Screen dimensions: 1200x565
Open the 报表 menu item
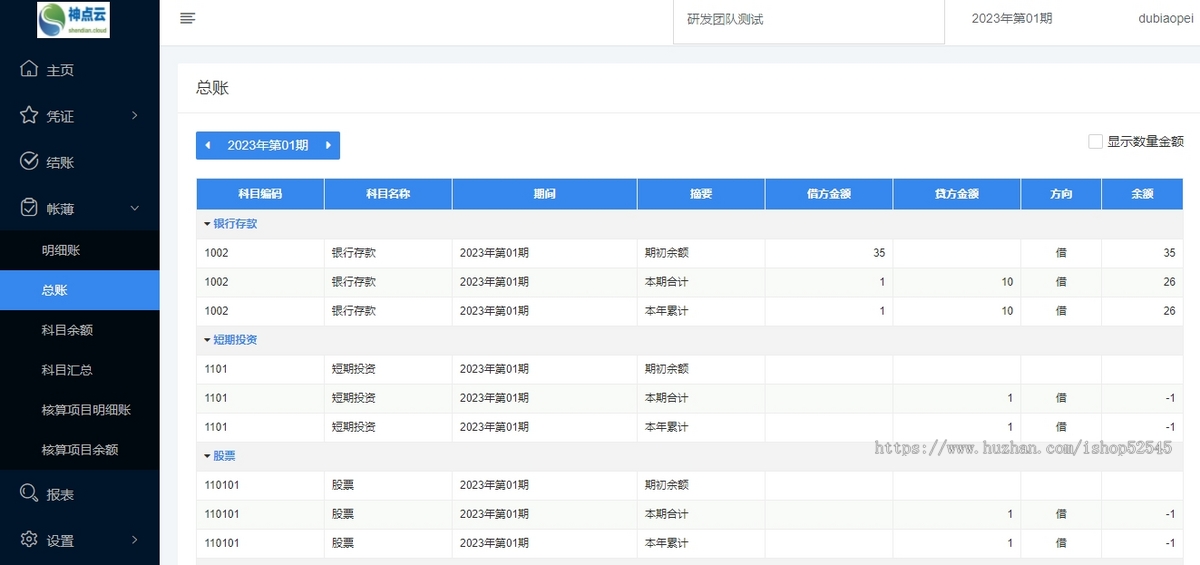80,494
